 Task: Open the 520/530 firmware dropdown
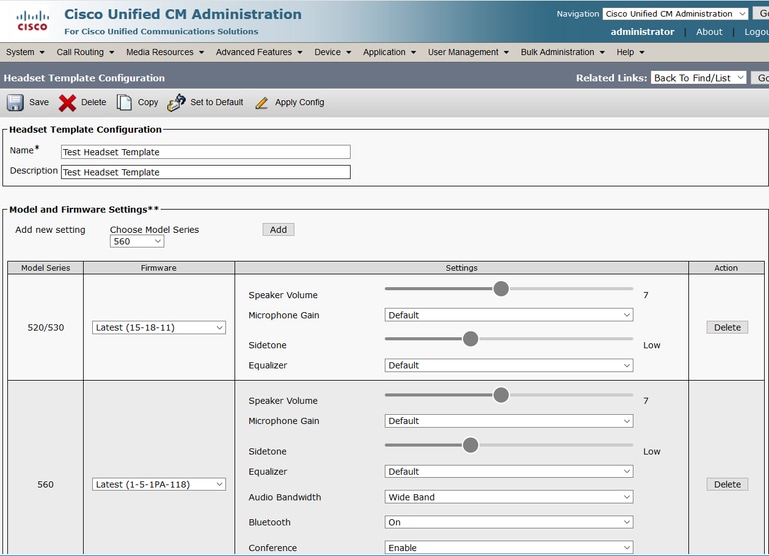tap(159, 328)
